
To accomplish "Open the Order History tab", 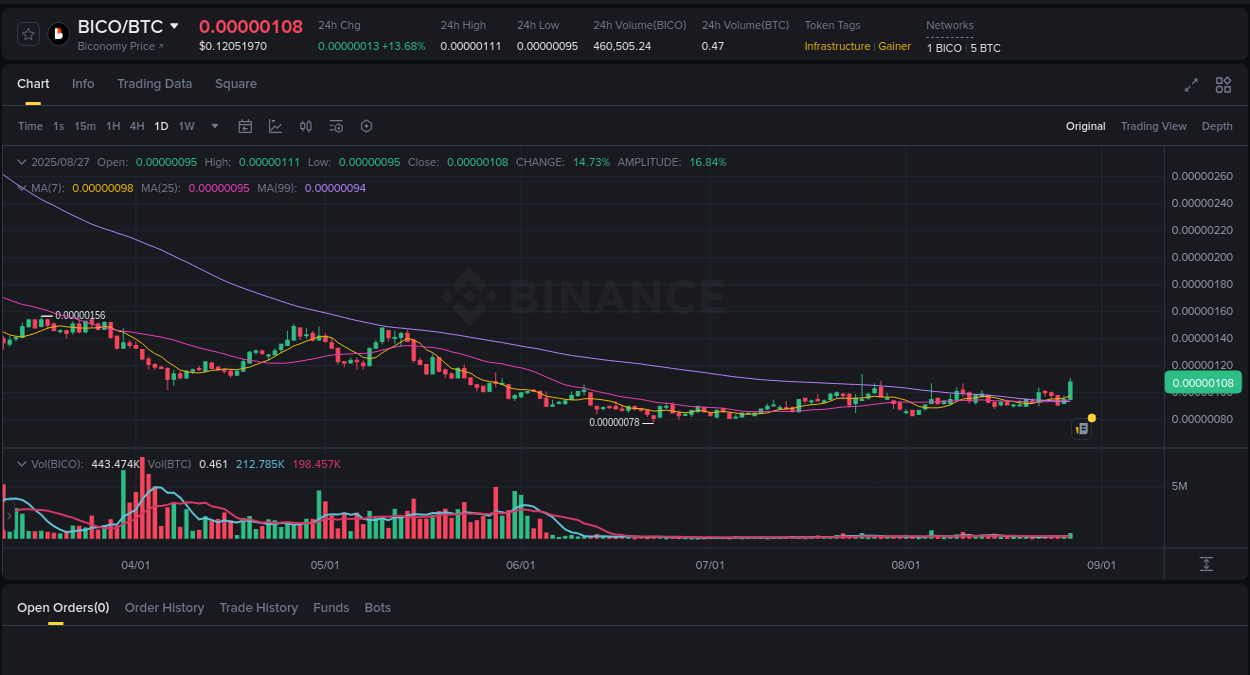I will (x=164, y=607).
